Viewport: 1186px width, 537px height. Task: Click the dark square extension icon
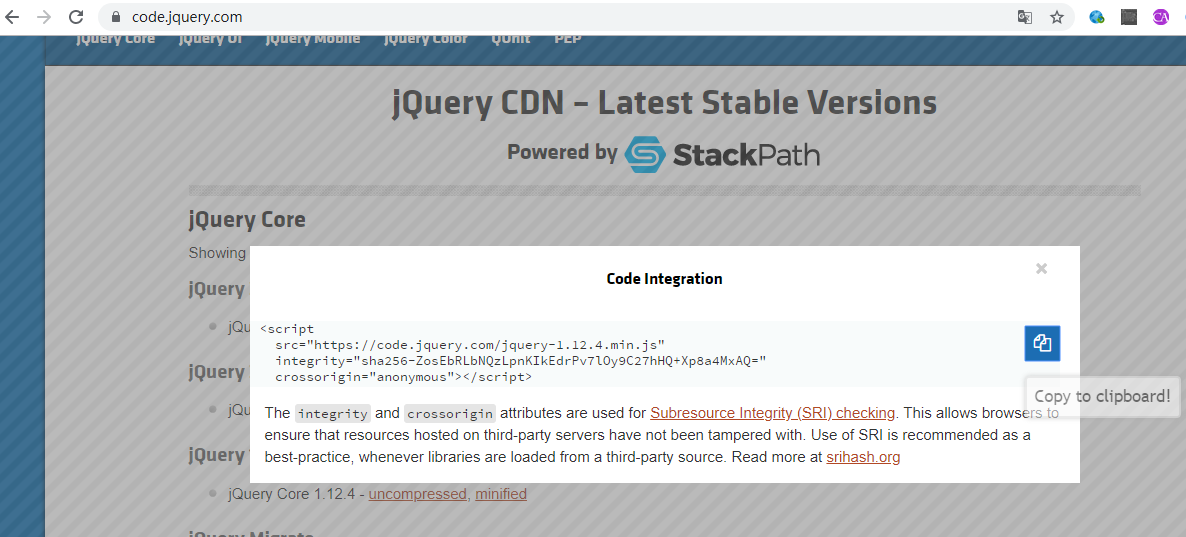click(x=1129, y=17)
